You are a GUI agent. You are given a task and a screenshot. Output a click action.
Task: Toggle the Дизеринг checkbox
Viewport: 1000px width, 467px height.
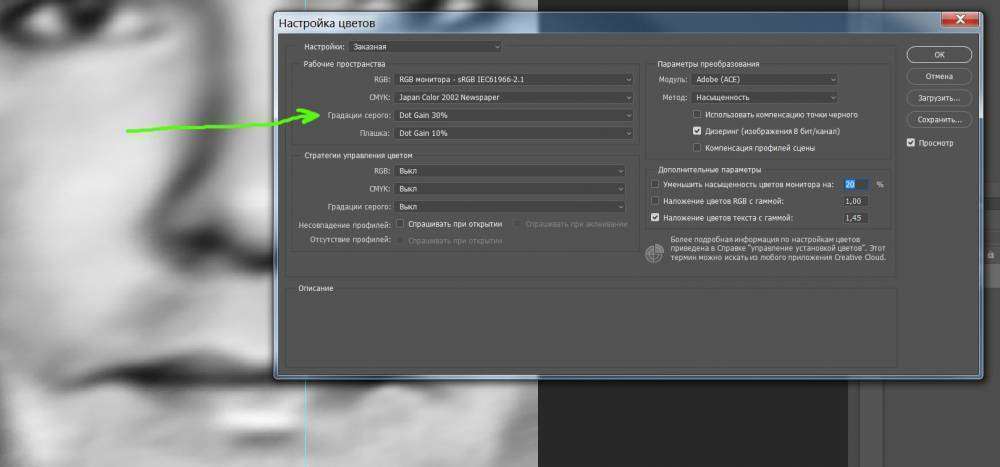697,131
